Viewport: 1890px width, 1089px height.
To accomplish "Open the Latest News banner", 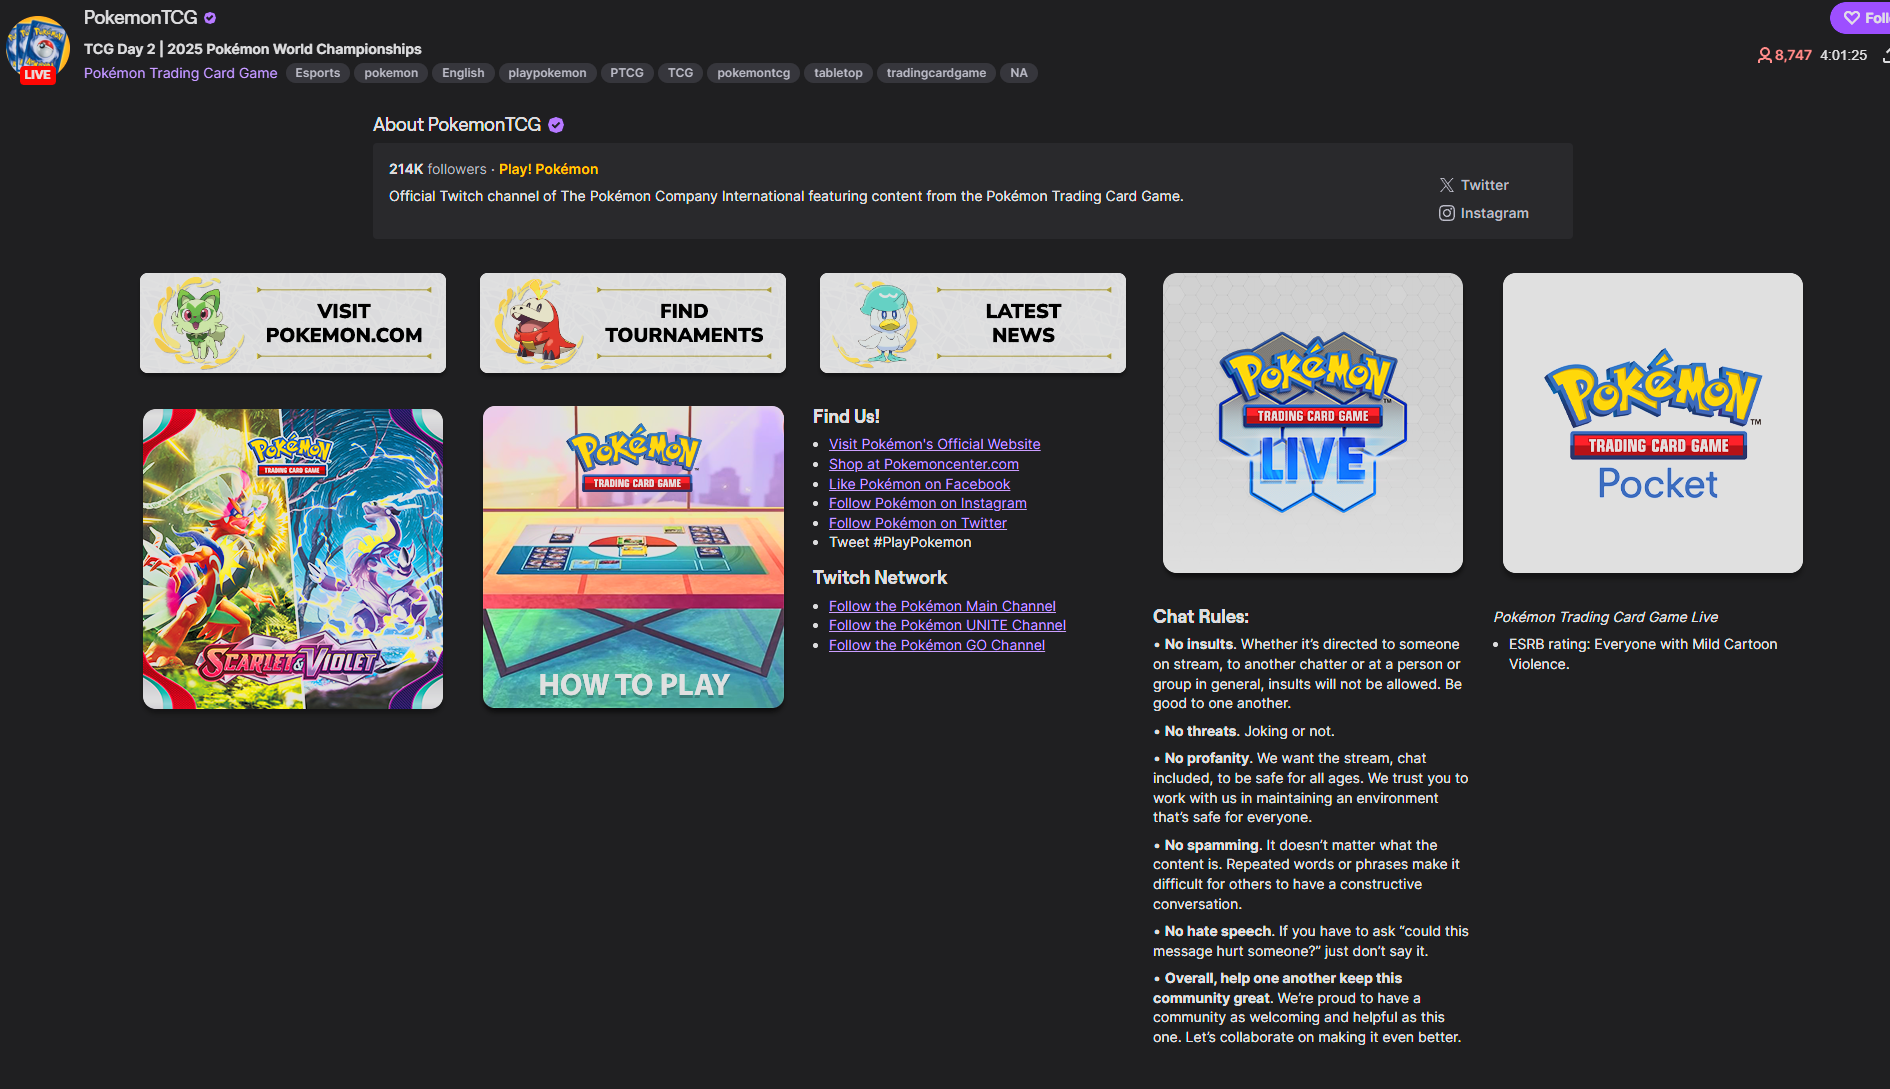I will click(973, 323).
